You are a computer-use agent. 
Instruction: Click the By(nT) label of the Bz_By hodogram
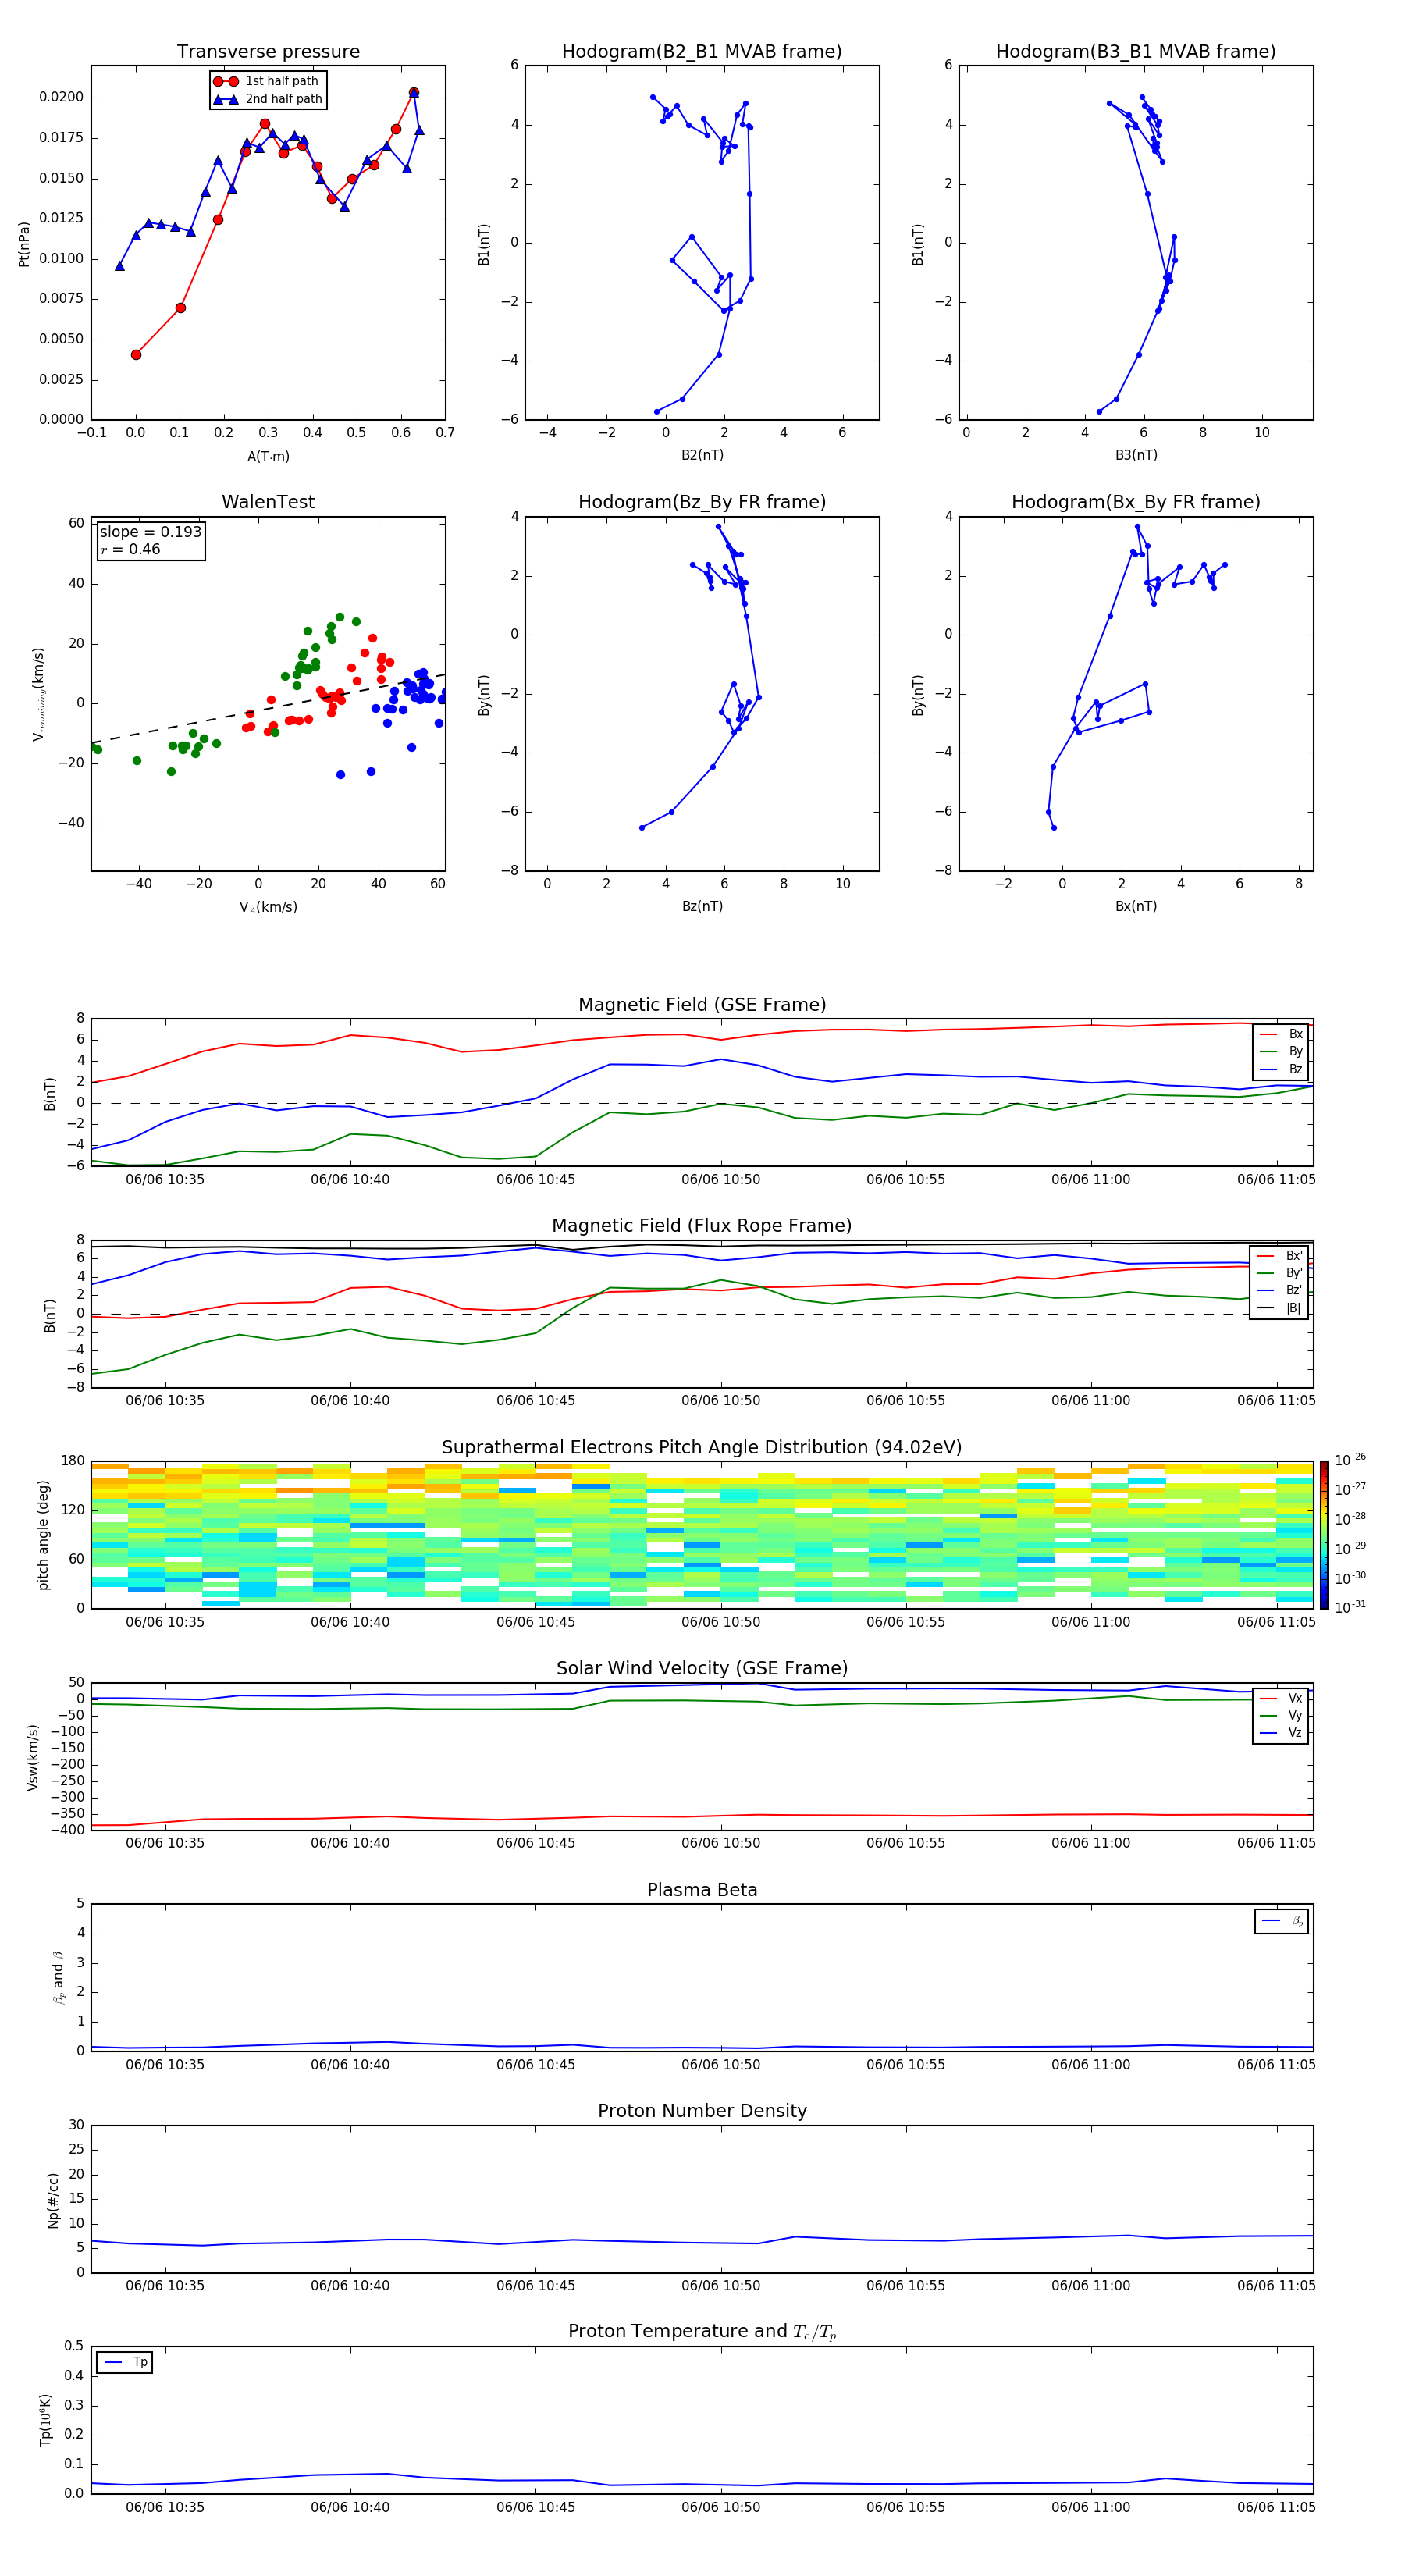point(484,694)
